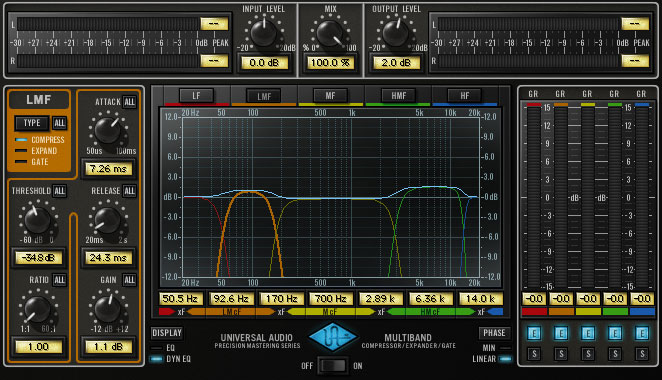662x380 pixels.
Task: Toggle ALL next to THRESHOLD
Action: (x=60, y=191)
